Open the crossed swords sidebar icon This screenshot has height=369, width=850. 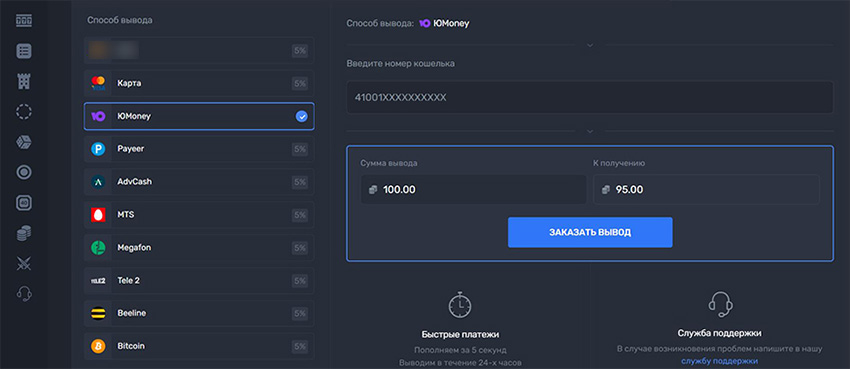(x=24, y=264)
